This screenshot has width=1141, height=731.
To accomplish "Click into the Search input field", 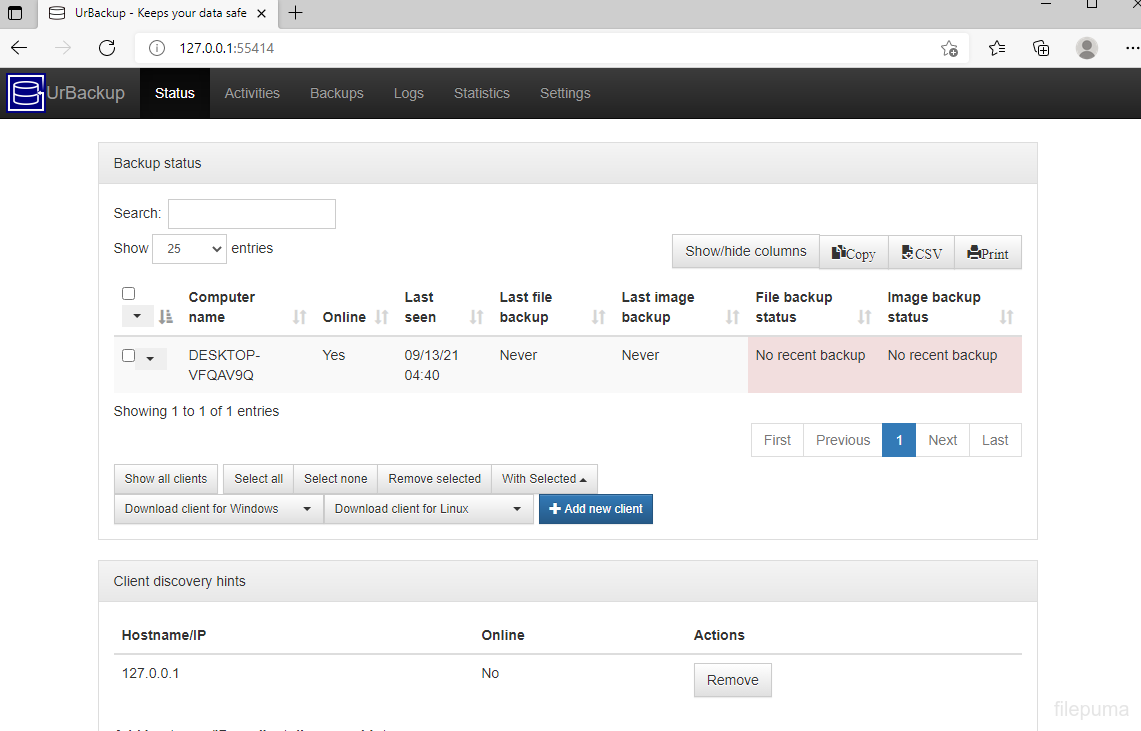I will coord(251,214).
